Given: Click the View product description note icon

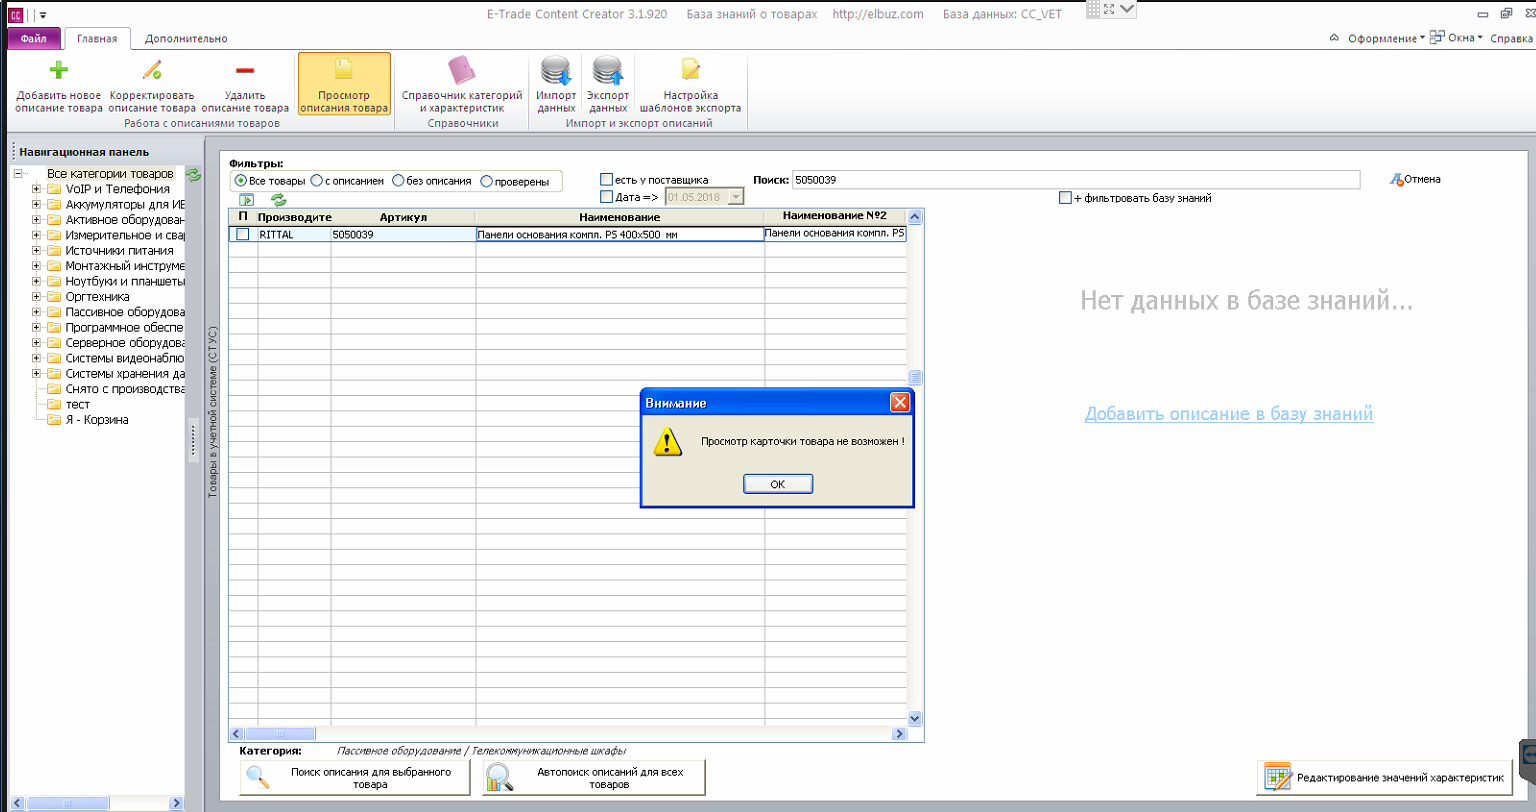Looking at the screenshot, I should [x=344, y=70].
